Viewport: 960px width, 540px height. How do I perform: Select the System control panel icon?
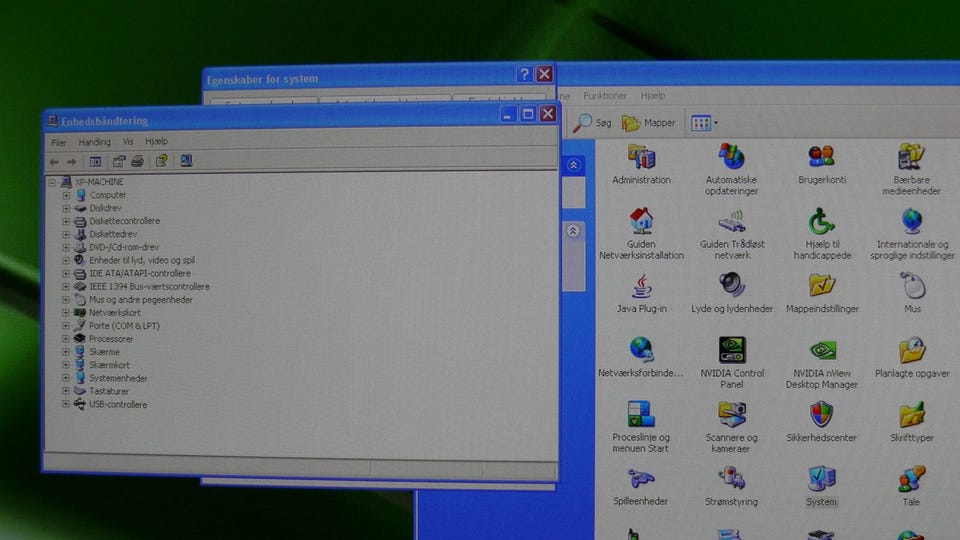pos(821,479)
